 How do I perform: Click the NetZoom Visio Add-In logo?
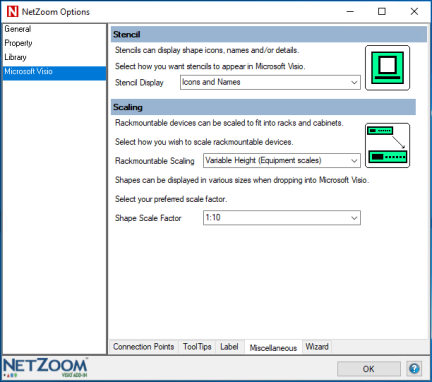pyautogui.click(x=45, y=368)
